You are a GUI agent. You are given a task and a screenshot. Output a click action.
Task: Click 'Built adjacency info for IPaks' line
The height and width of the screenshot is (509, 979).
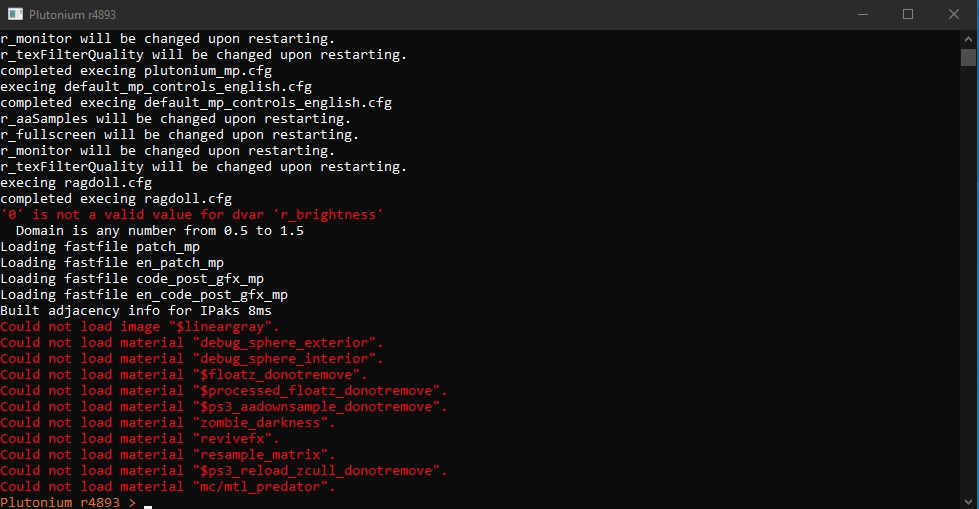(x=135, y=310)
